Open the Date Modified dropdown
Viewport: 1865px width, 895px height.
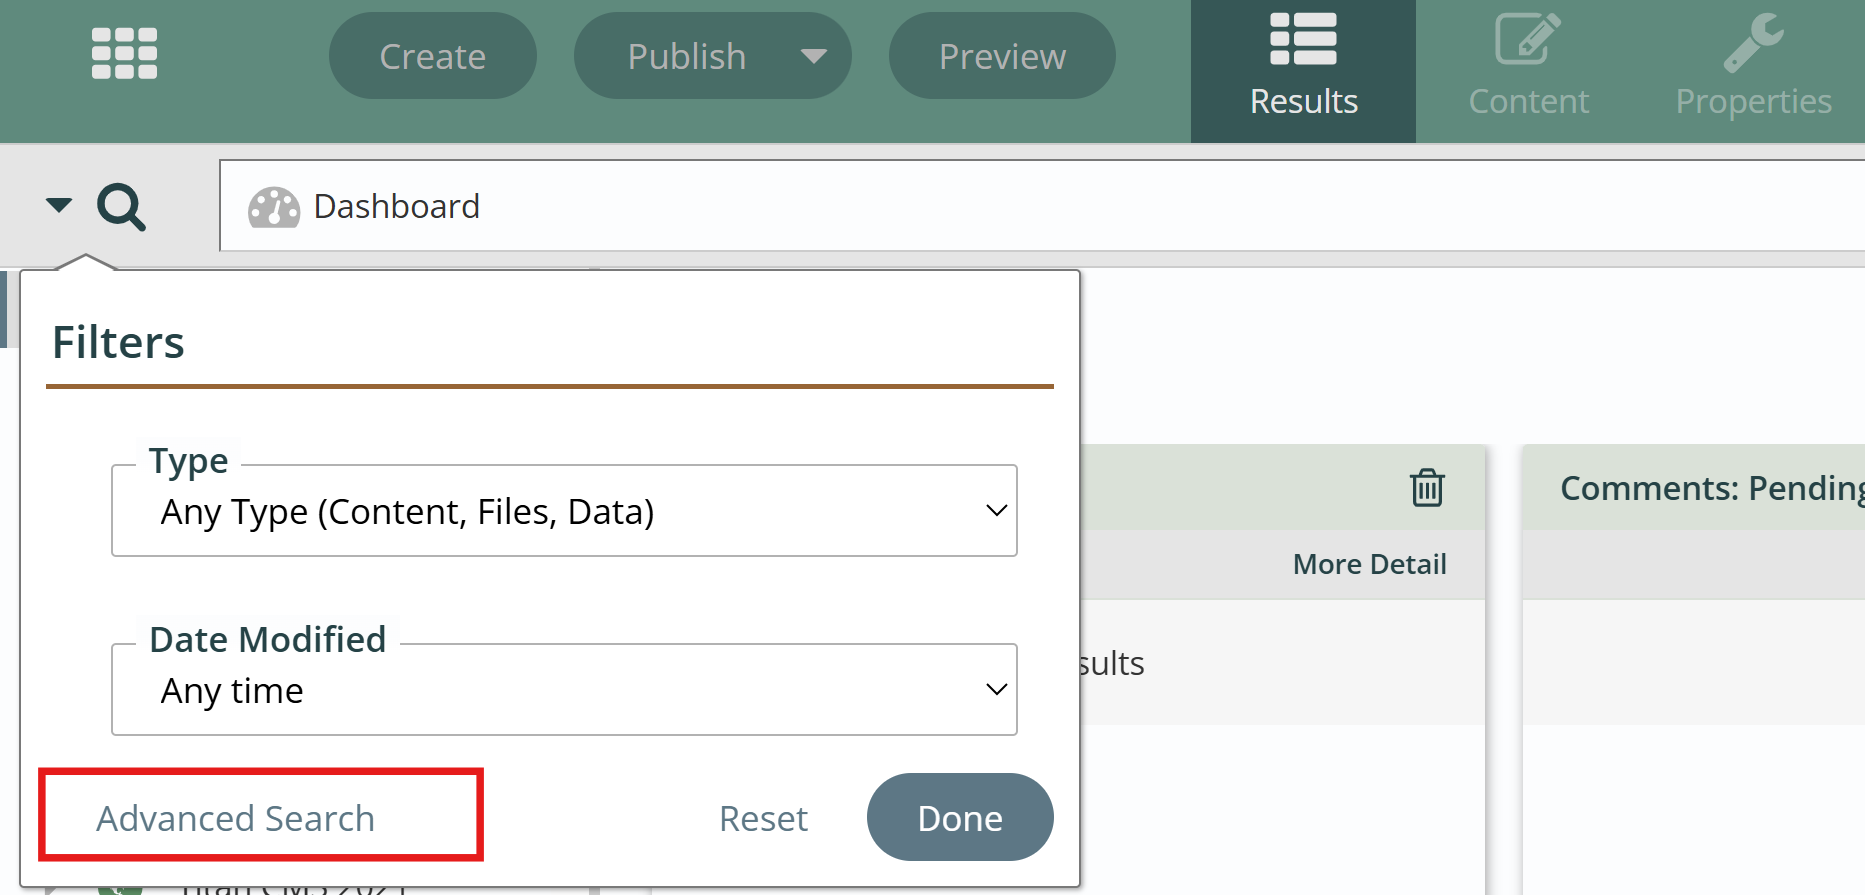pyautogui.click(x=564, y=690)
